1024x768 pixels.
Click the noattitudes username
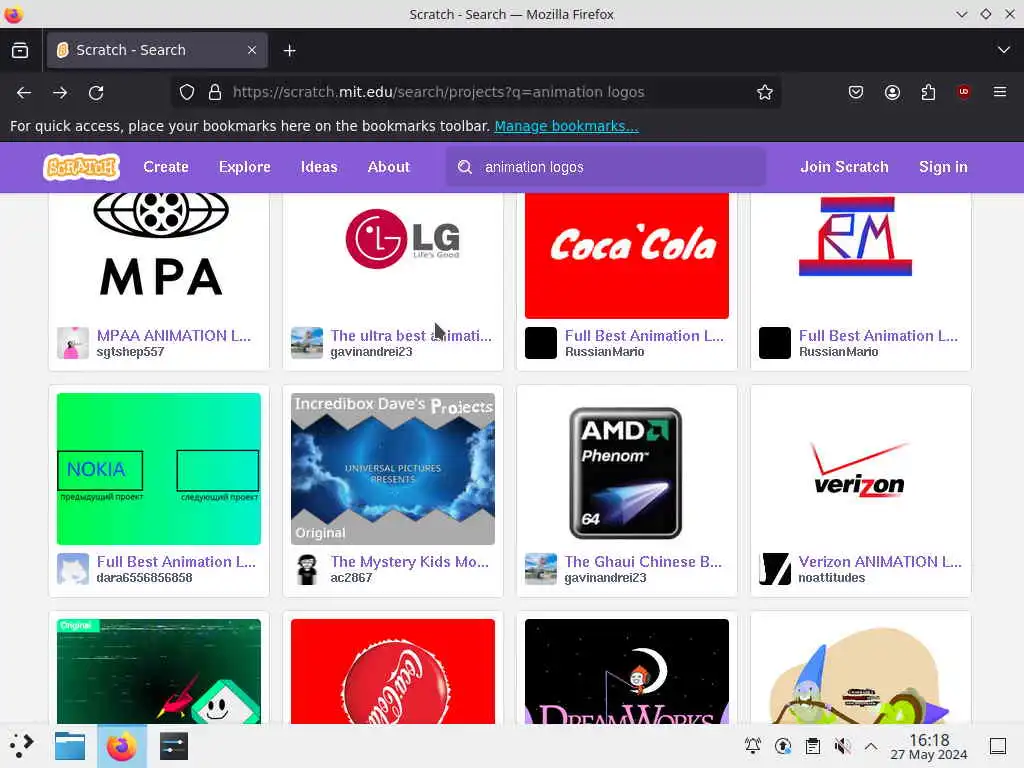point(831,578)
